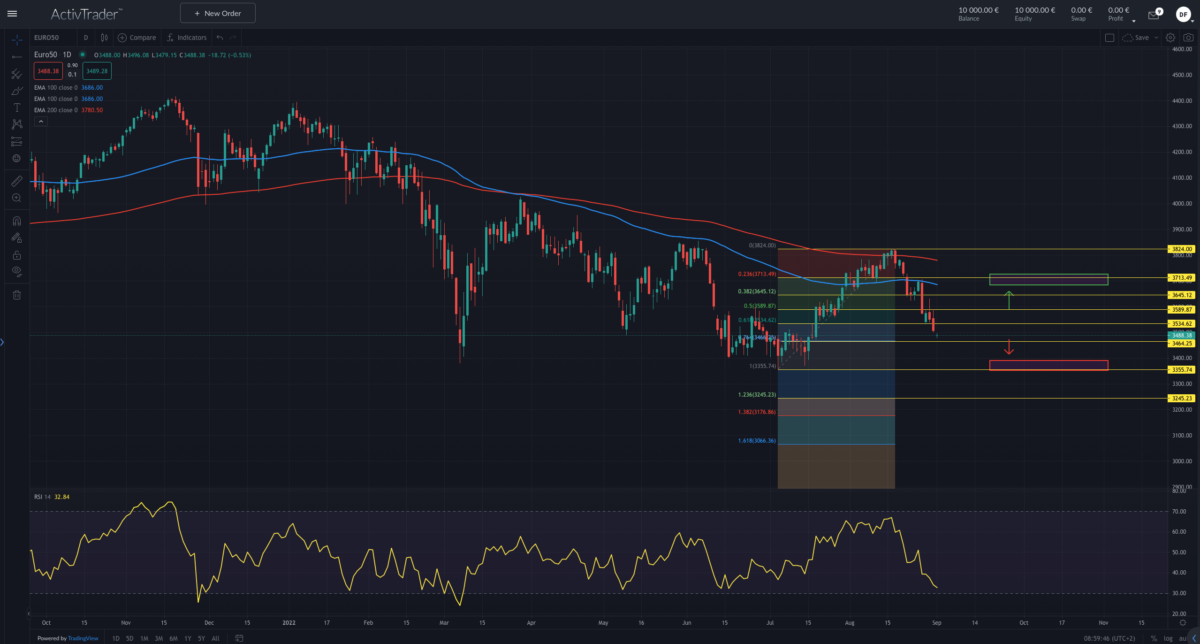Click the New Order button
Screen dimensions: 1200x644
pyautogui.click(x=218, y=13)
